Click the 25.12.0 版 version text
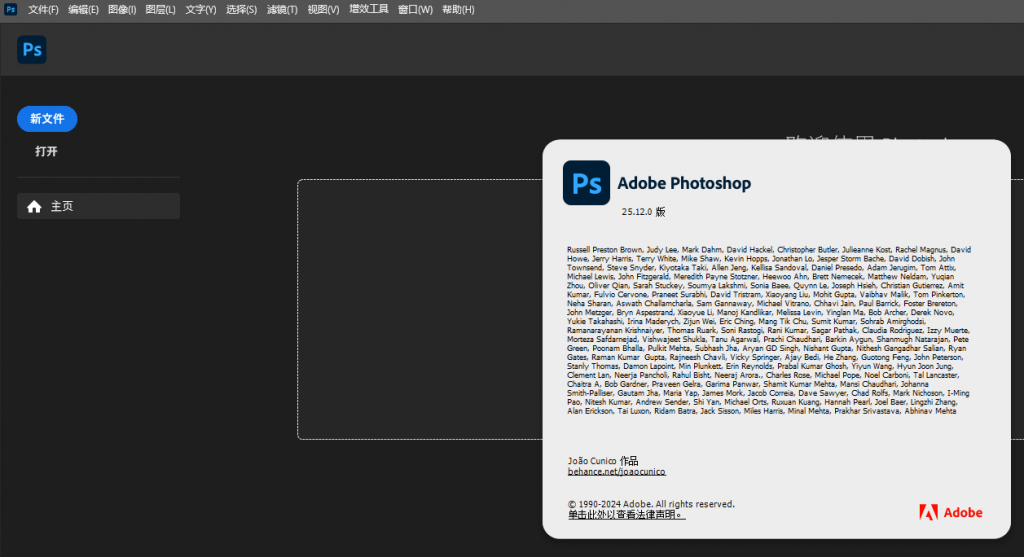 643,212
